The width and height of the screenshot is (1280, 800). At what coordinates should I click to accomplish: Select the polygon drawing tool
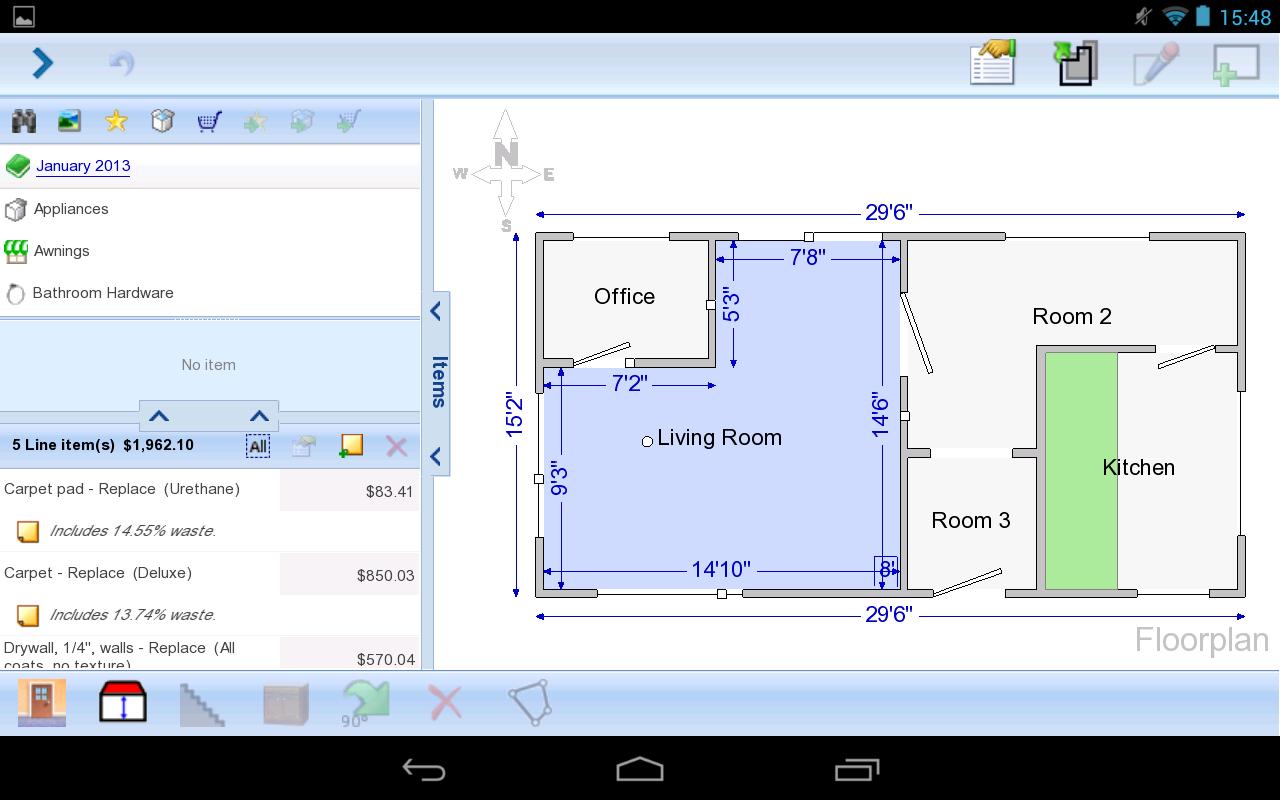coord(529,703)
